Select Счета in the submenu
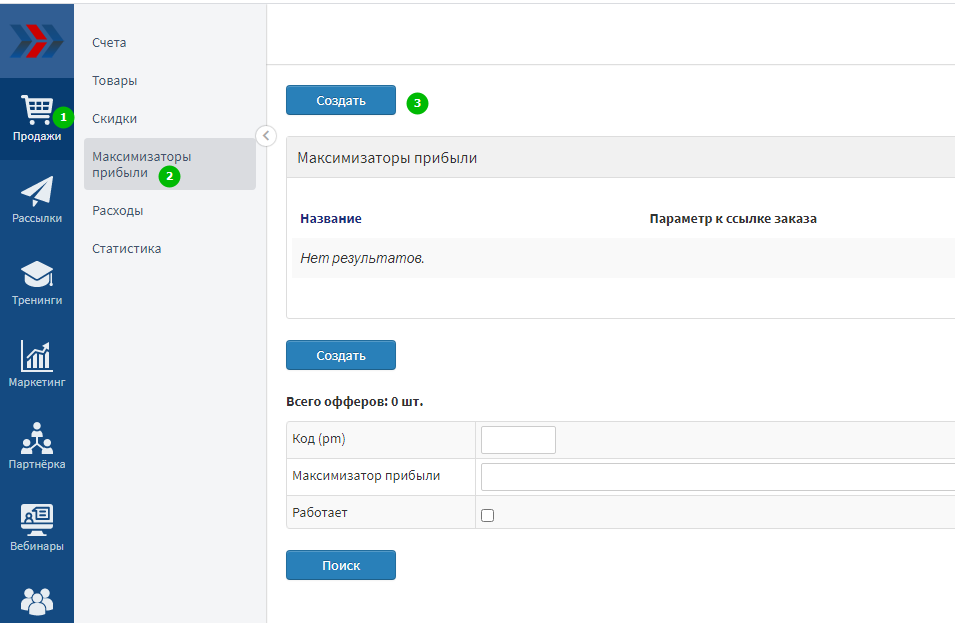Image resolution: width=955 pixels, height=623 pixels. 109,43
